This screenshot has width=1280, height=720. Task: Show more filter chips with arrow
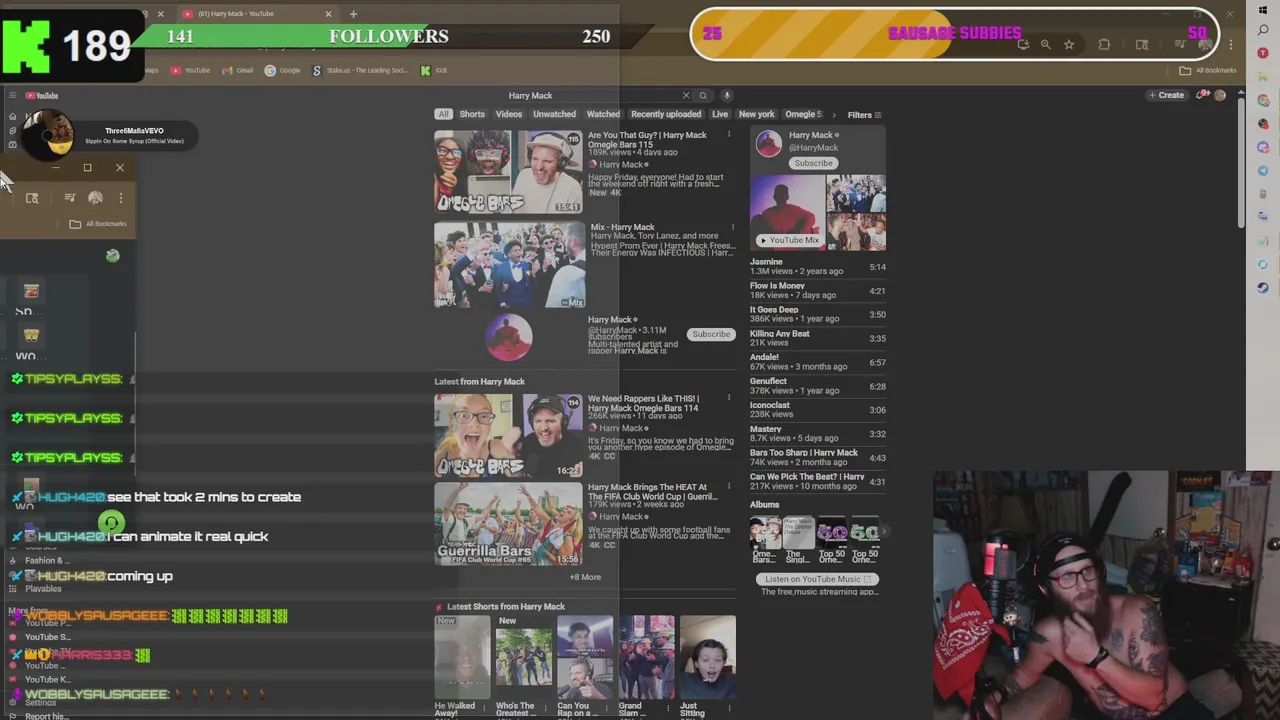click(x=833, y=115)
